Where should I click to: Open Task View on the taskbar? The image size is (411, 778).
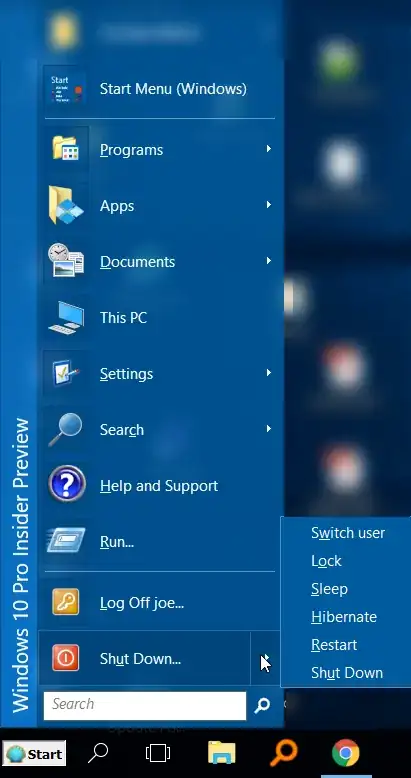(158, 754)
